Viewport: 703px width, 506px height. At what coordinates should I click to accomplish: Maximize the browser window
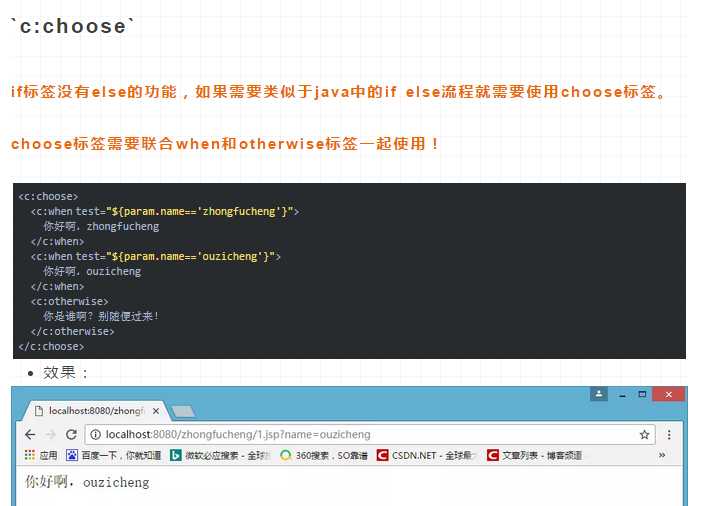coord(642,394)
